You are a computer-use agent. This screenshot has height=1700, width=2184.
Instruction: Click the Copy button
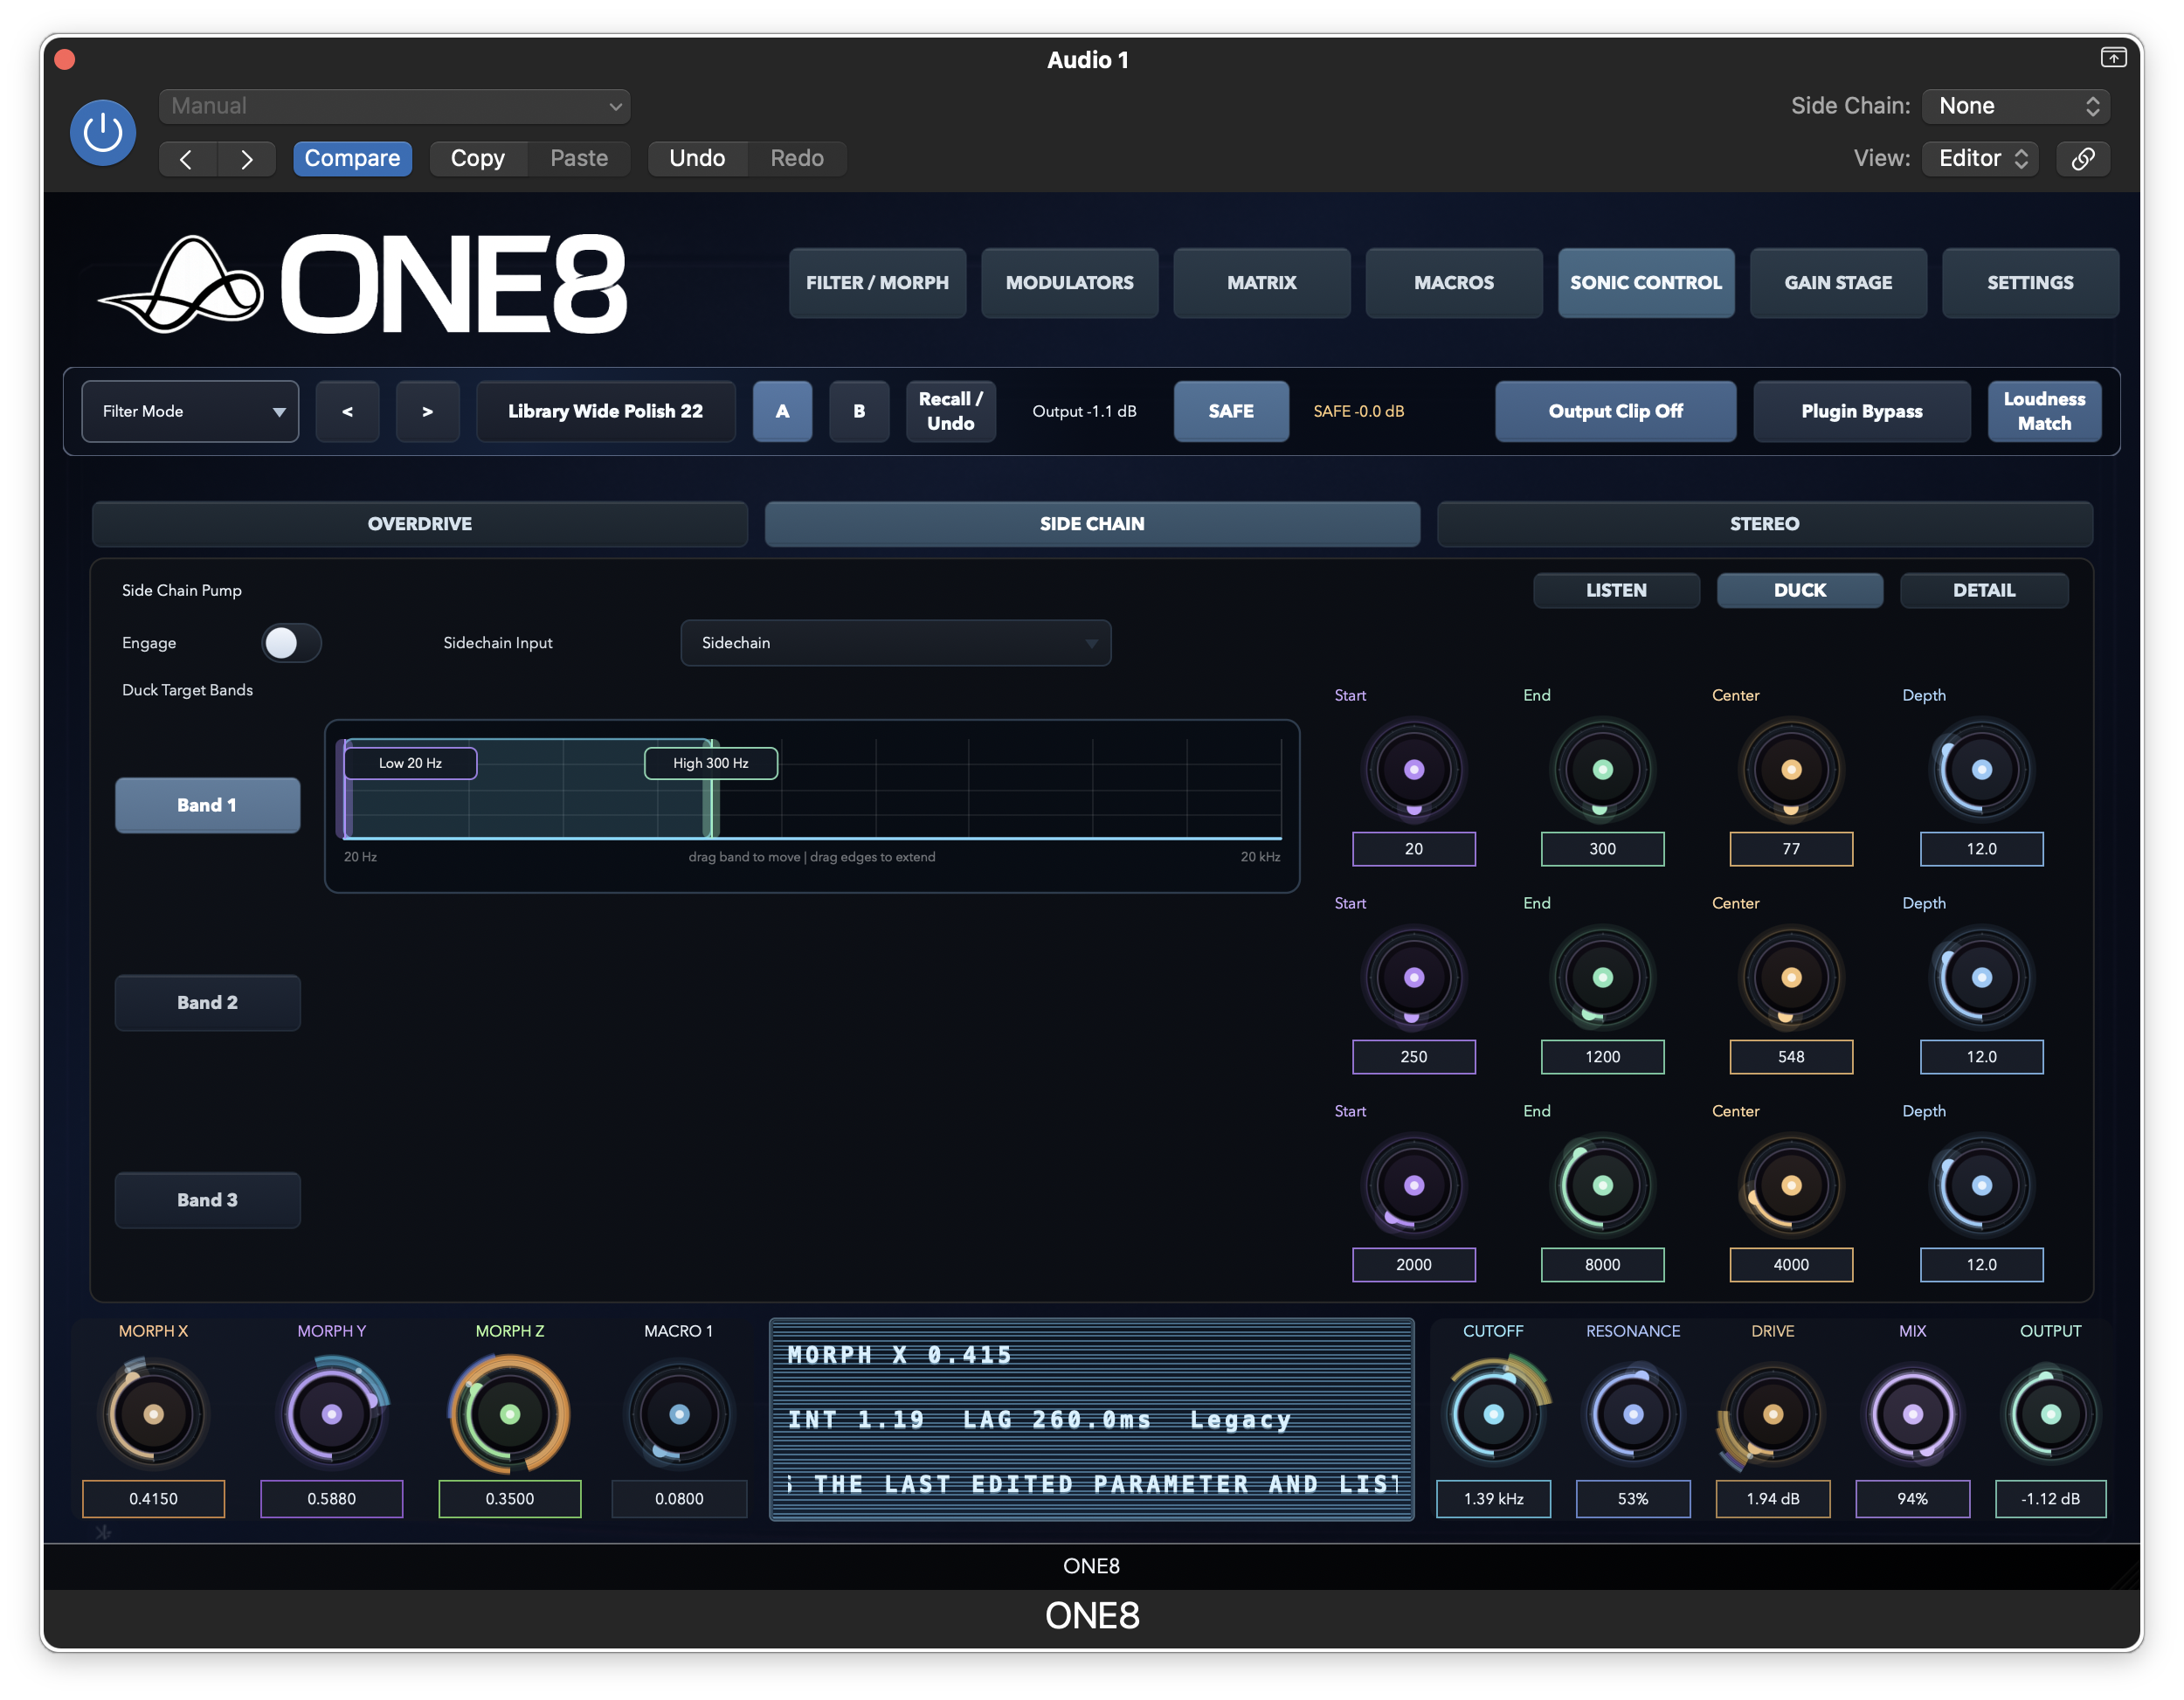pos(478,158)
